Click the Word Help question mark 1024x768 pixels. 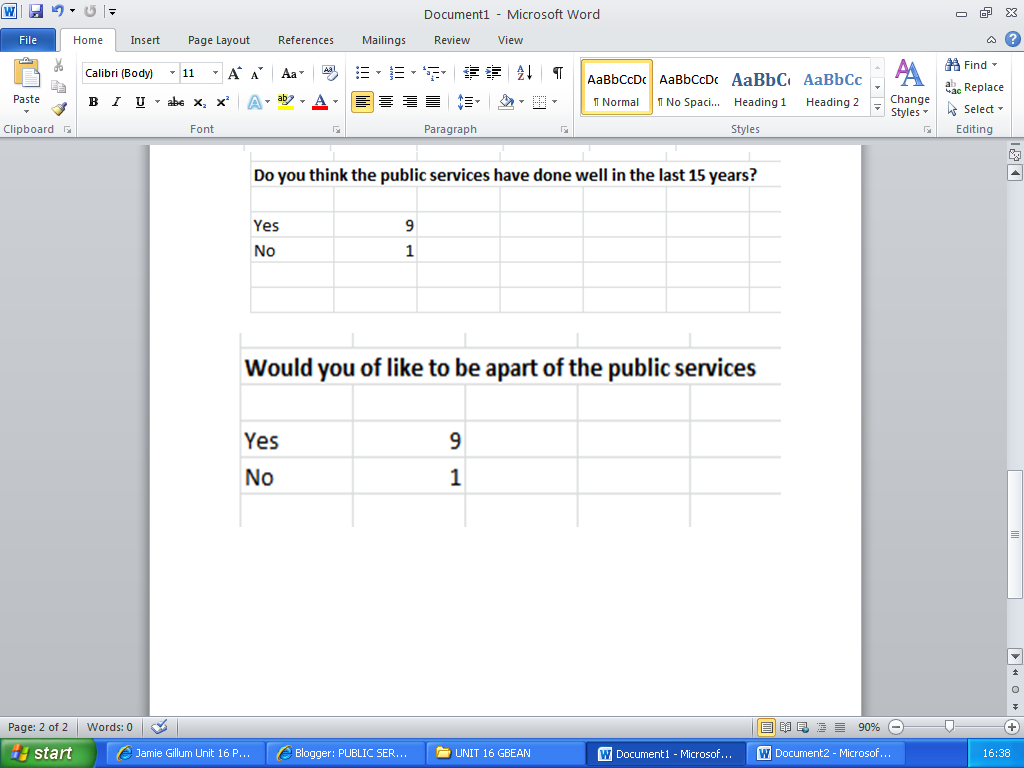[1012, 39]
